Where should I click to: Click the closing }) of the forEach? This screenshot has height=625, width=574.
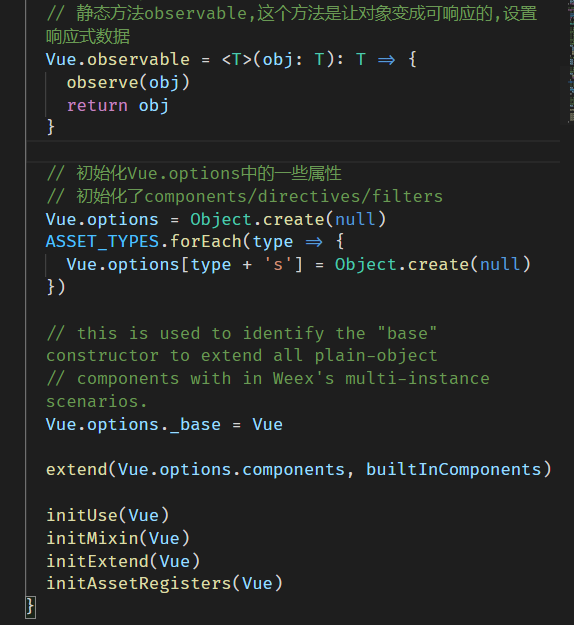(x=56, y=287)
